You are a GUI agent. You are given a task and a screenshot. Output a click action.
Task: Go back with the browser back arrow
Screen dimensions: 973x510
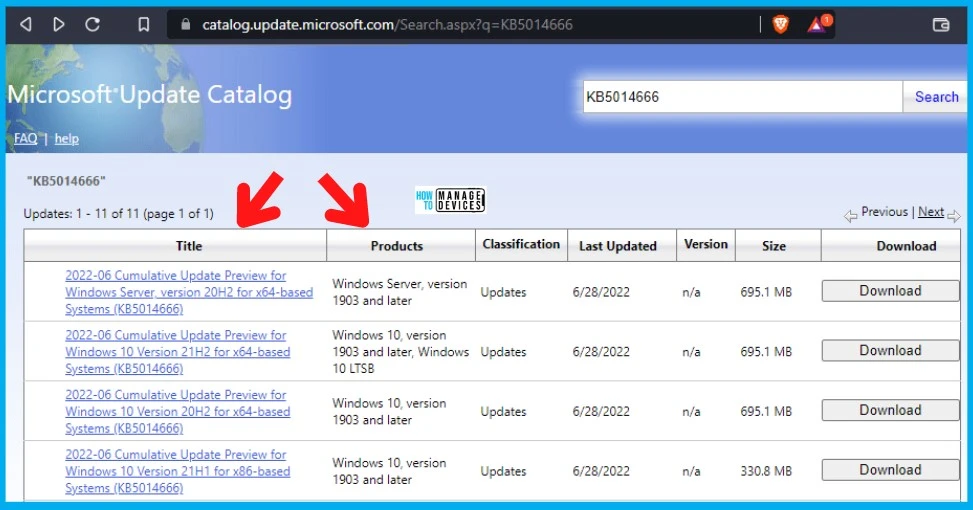(x=25, y=24)
